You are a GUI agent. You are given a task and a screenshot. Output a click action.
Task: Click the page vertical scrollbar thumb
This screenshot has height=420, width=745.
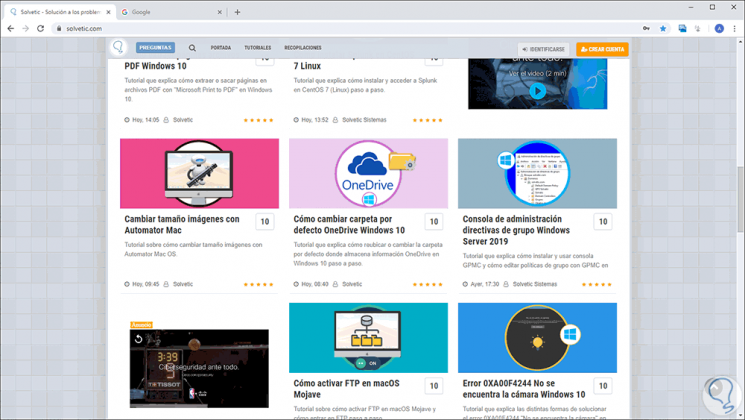coord(740,198)
